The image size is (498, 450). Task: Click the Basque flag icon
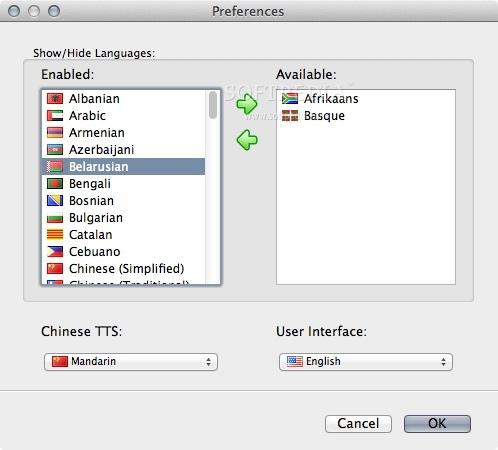(x=290, y=115)
